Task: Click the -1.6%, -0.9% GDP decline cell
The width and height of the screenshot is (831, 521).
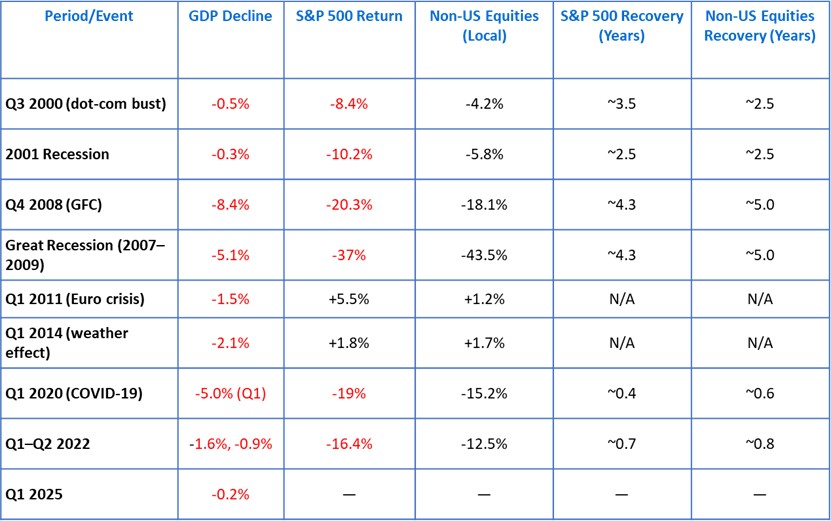Action: pyautogui.click(x=230, y=443)
